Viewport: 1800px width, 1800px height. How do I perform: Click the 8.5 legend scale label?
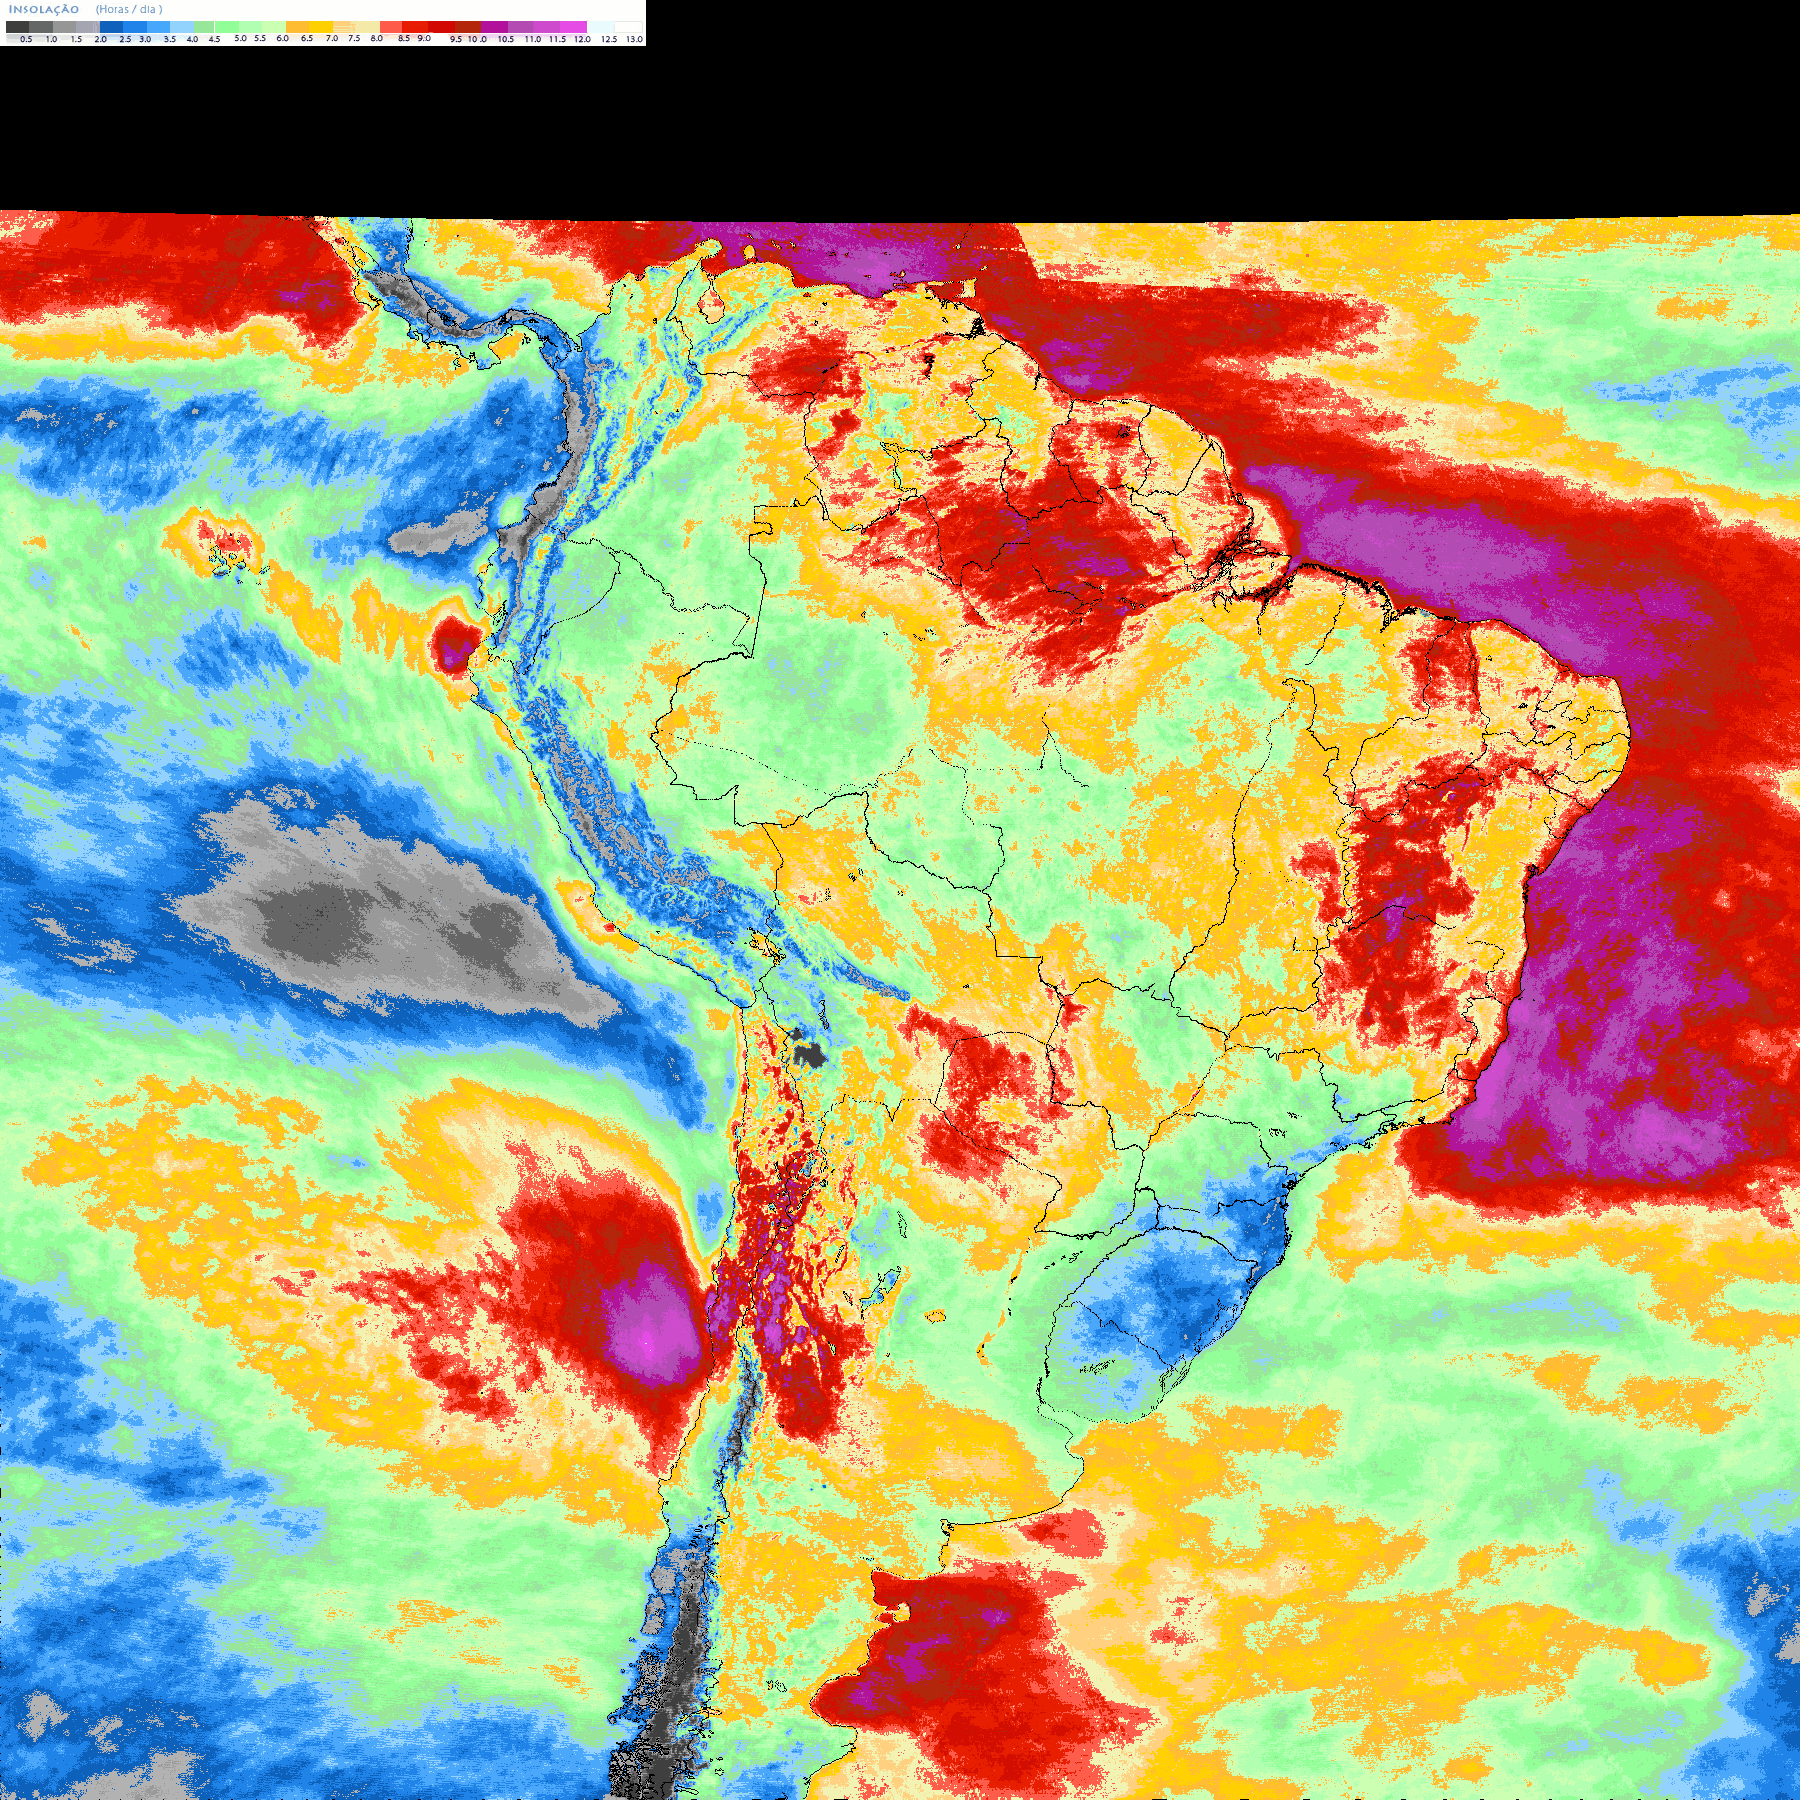coord(404,38)
